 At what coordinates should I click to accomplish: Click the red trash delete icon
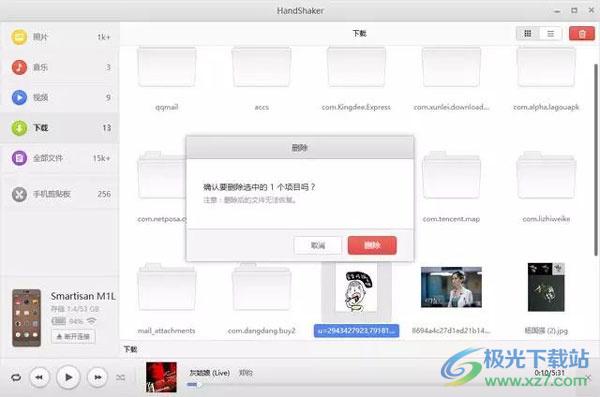tap(582, 34)
